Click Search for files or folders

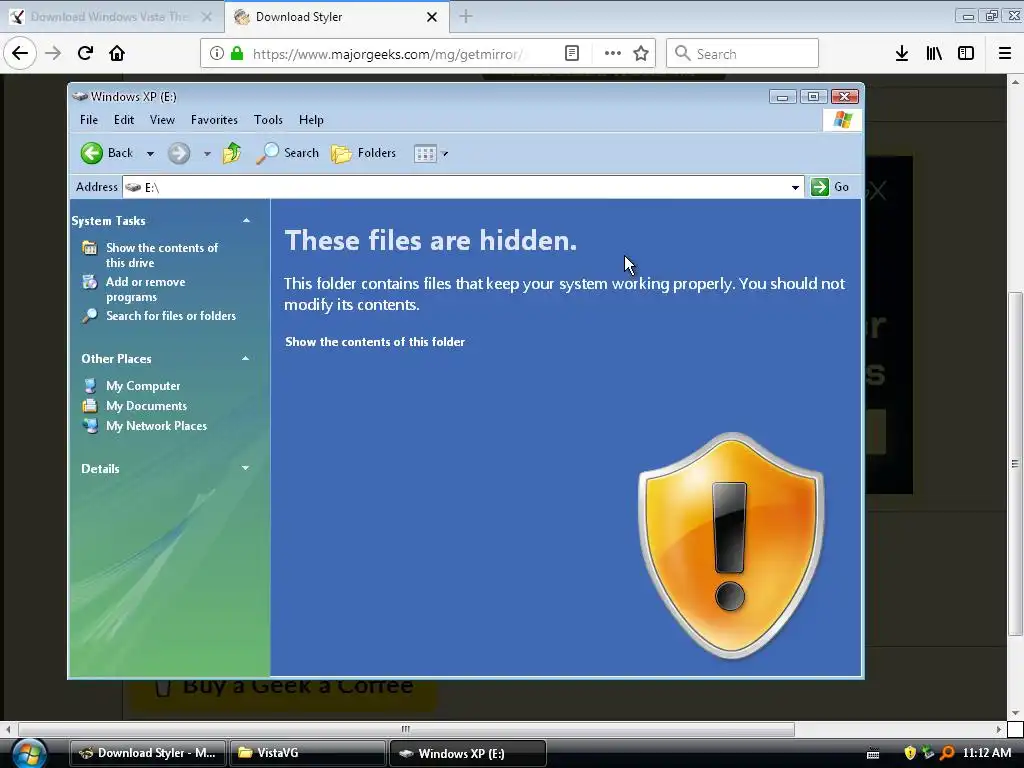(171, 316)
